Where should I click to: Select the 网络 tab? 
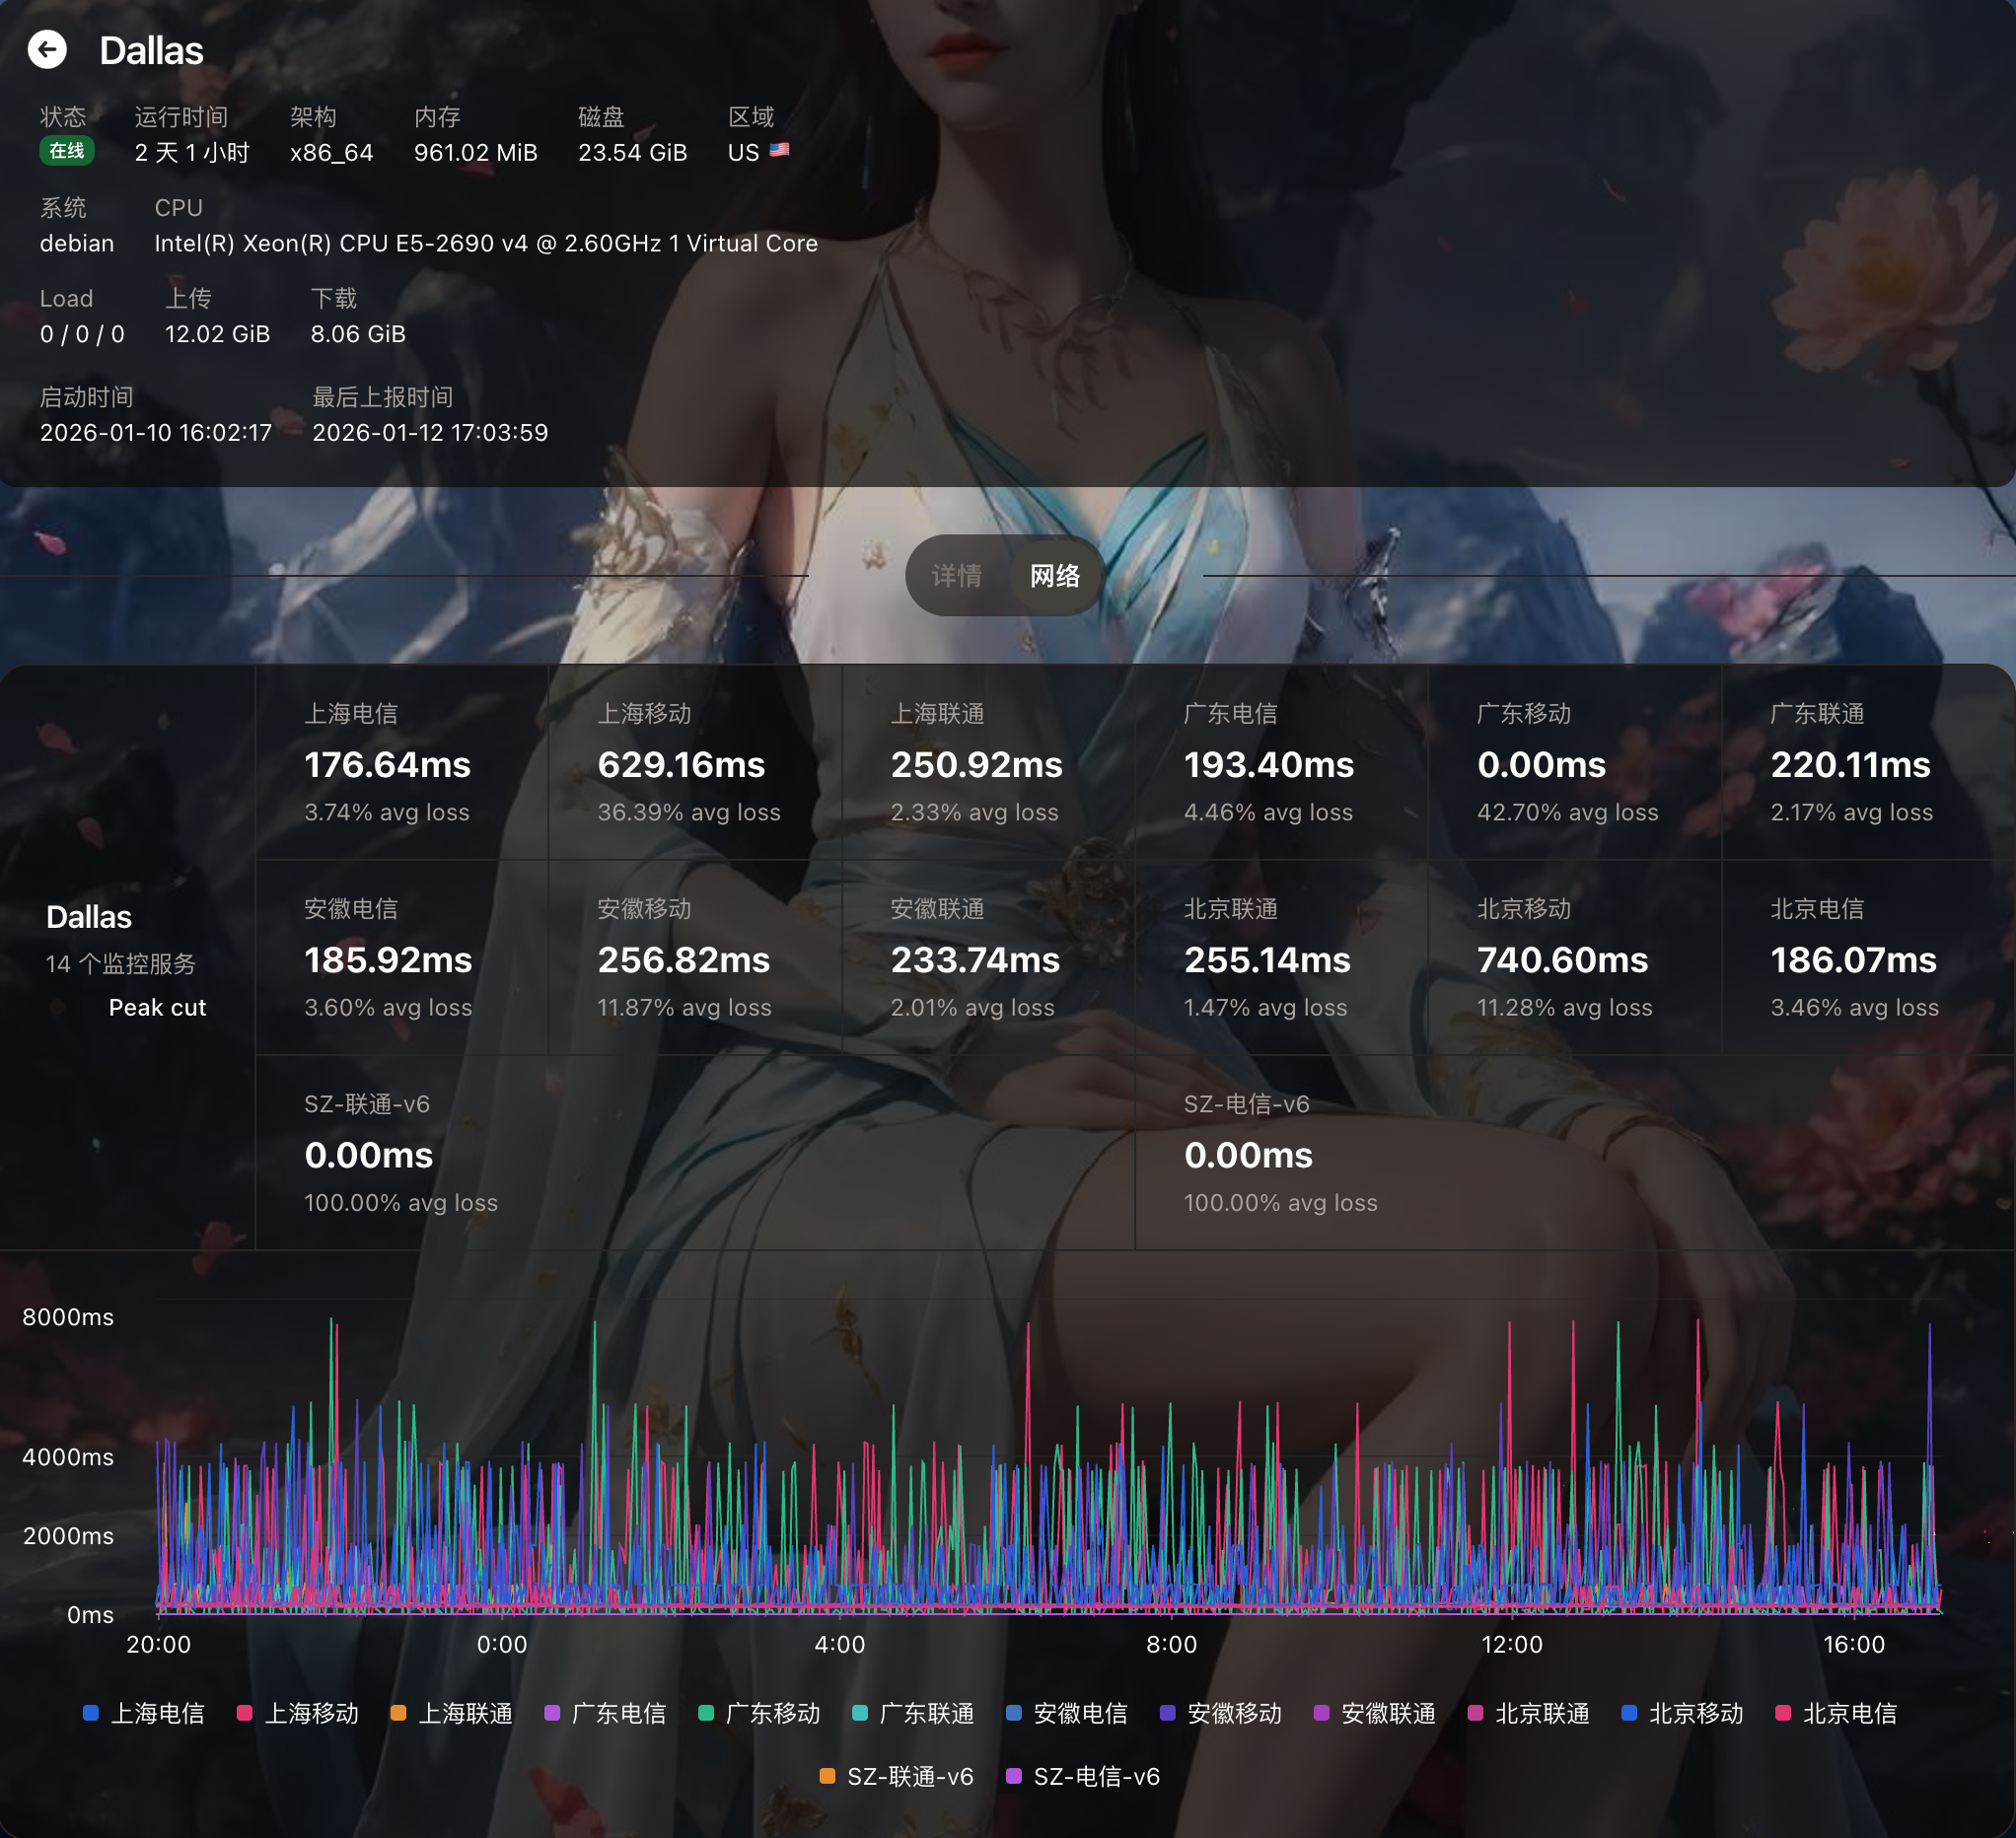(x=1054, y=576)
